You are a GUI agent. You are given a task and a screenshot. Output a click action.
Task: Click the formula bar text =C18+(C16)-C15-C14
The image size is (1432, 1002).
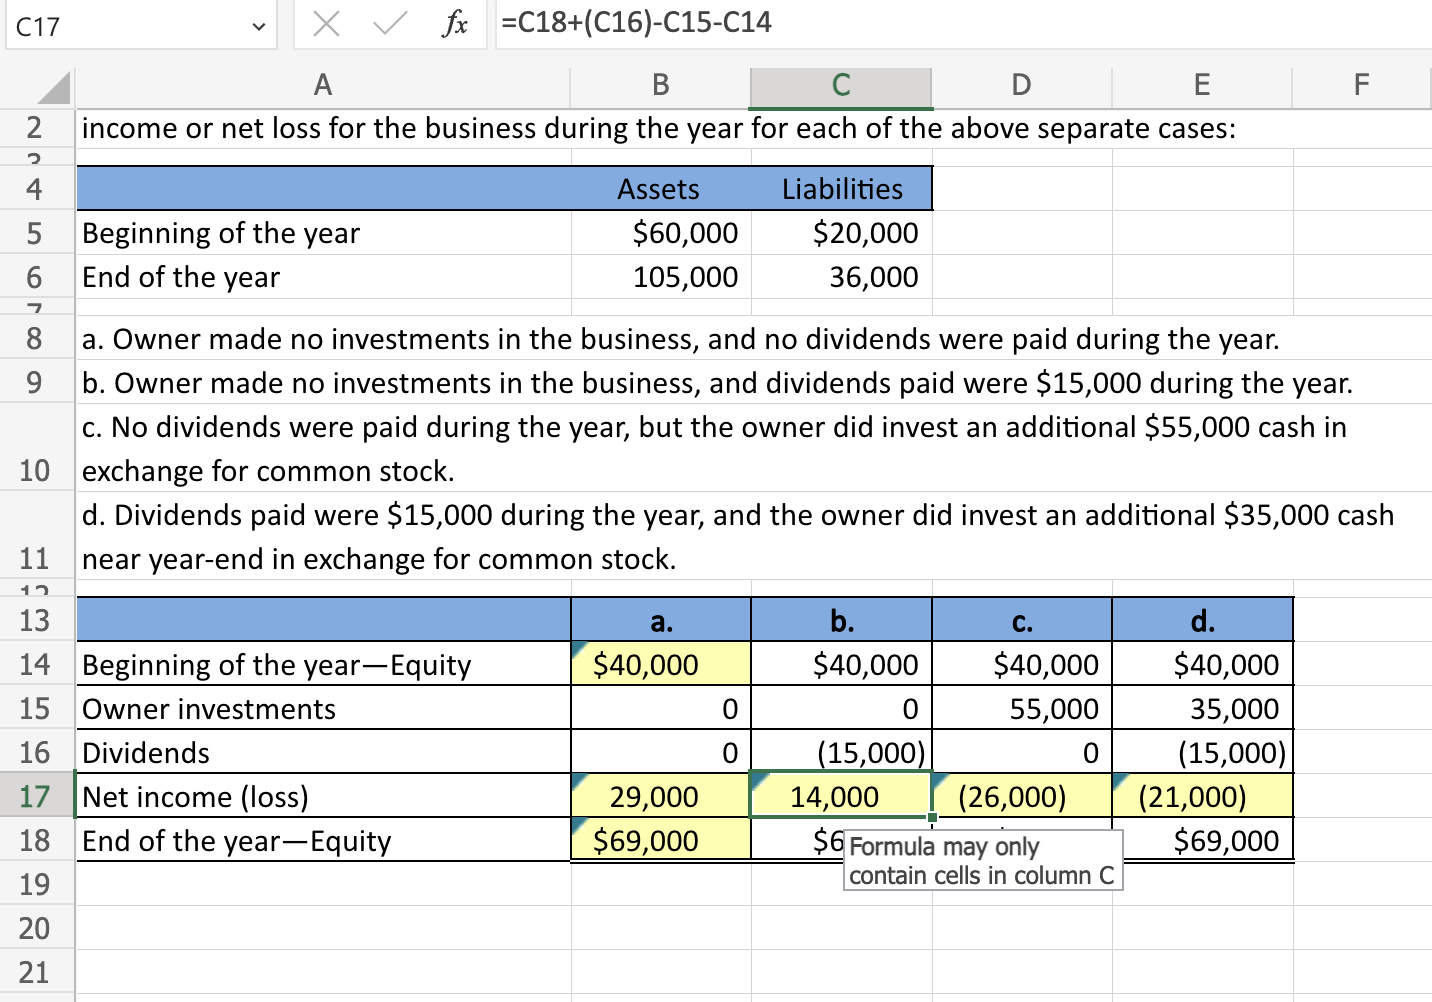[636, 22]
